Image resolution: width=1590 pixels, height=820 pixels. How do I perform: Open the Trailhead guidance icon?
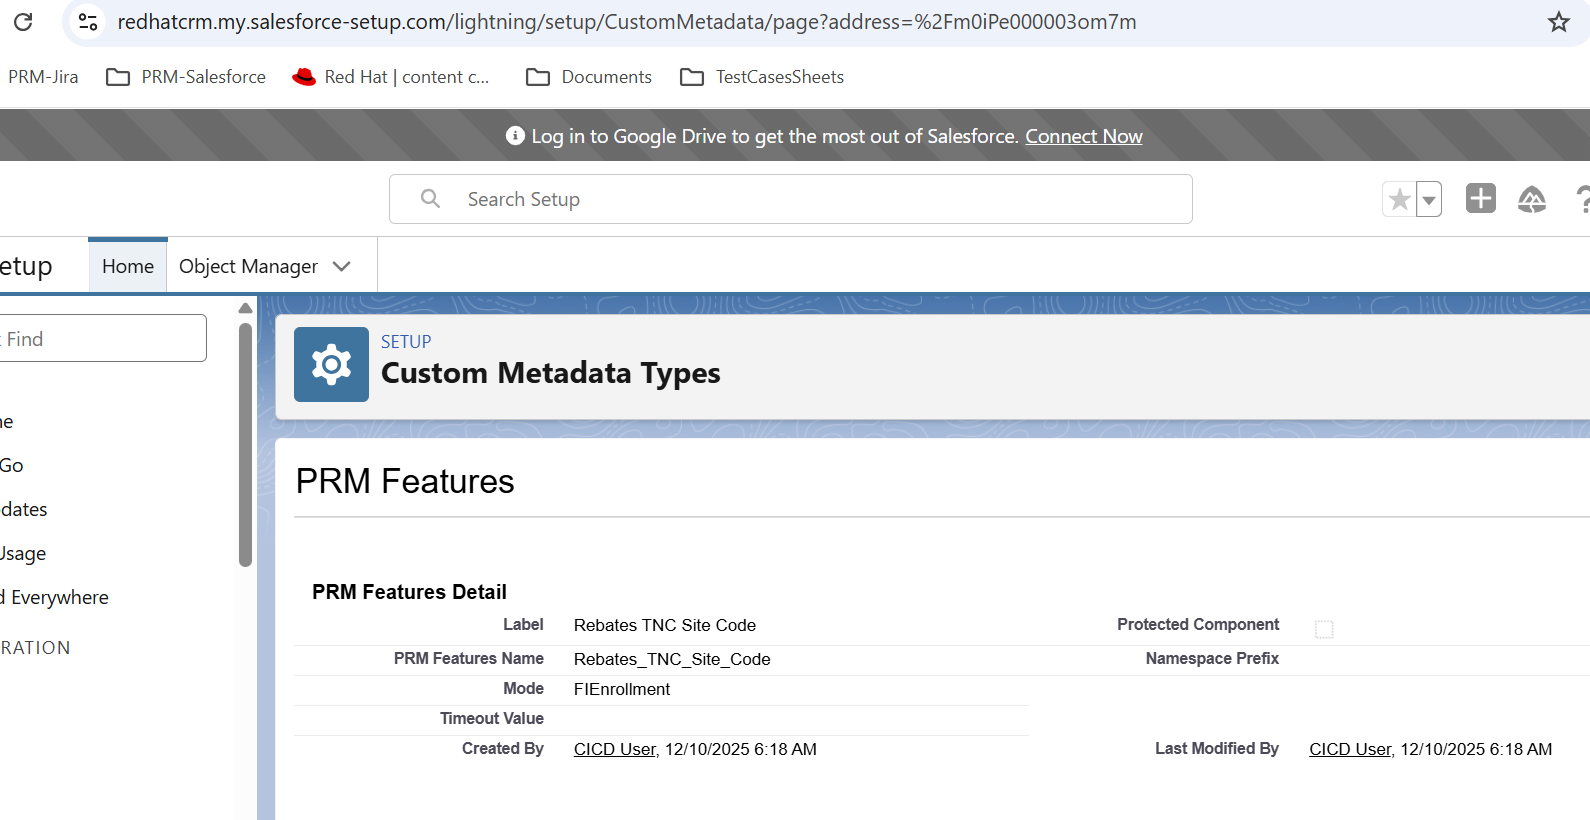click(x=1531, y=200)
